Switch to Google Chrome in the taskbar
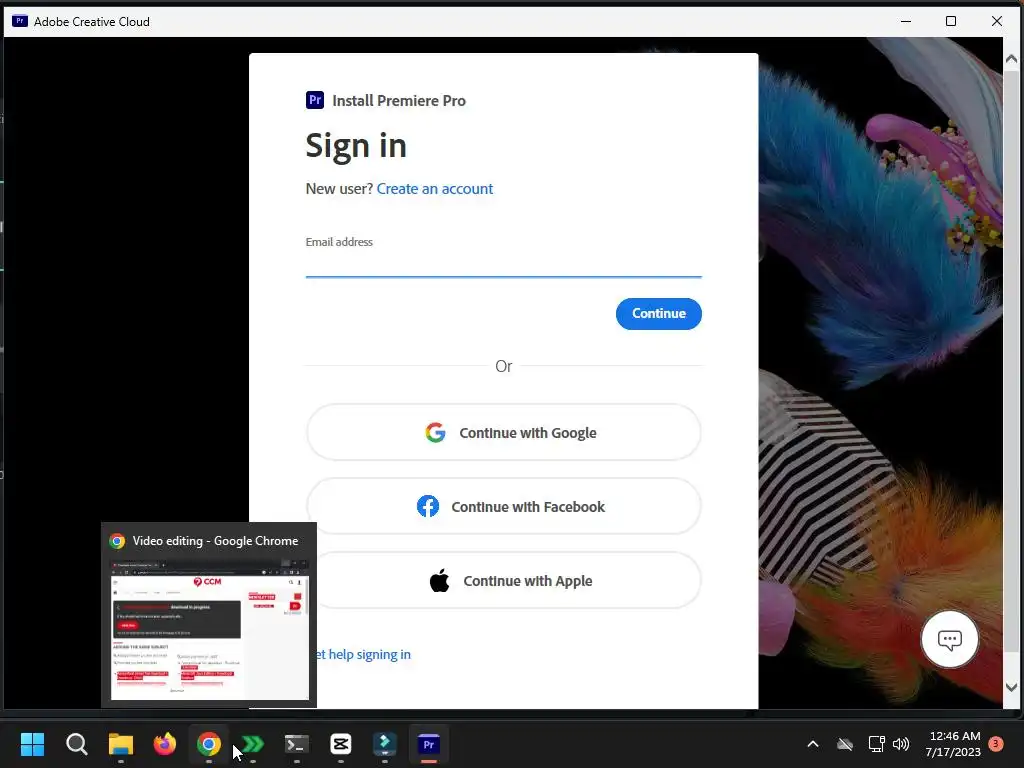This screenshot has width=1024, height=768. coord(209,744)
